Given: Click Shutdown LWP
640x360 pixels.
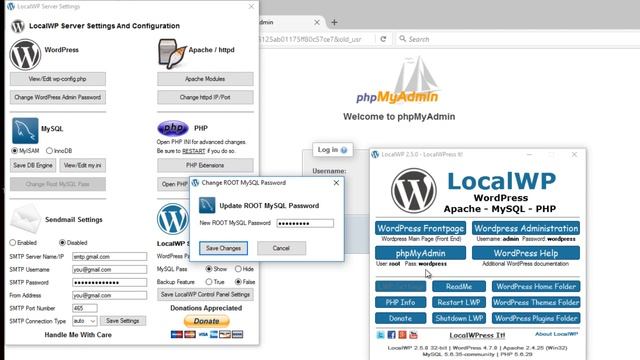Looking at the screenshot, I should [459, 318].
